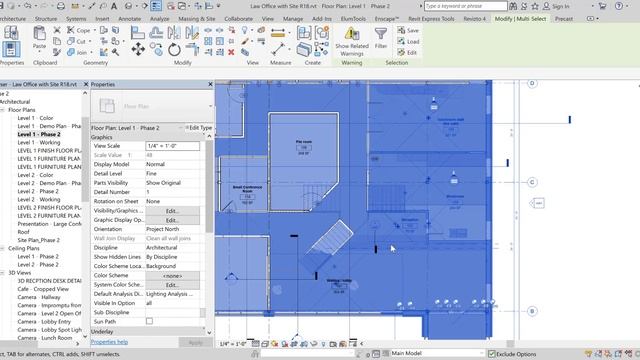The width and height of the screenshot is (640, 360).
Task: Save the current selection set
Action: coord(408,31)
